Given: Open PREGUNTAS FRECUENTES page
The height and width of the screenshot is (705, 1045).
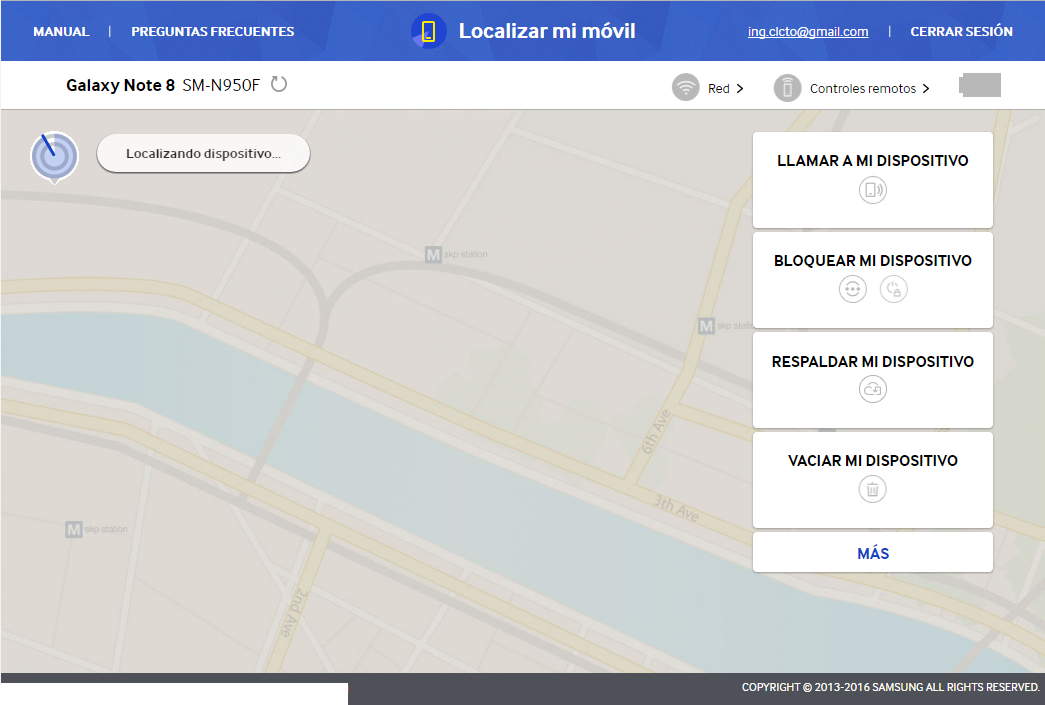Looking at the screenshot, I should coord(213,31).
